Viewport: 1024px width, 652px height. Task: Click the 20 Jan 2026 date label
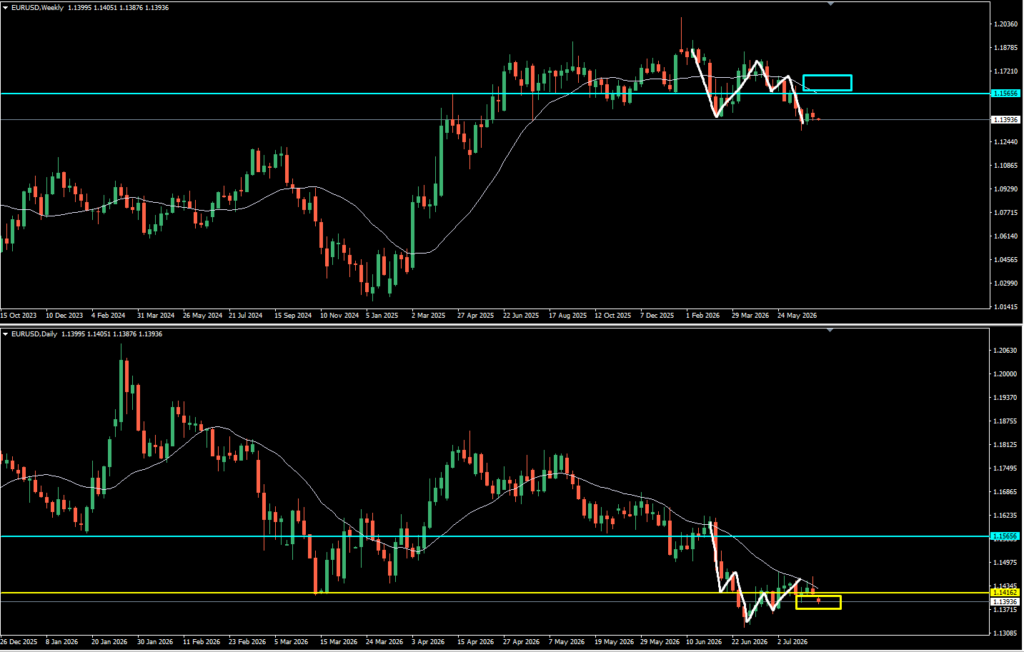pos(110,642)
